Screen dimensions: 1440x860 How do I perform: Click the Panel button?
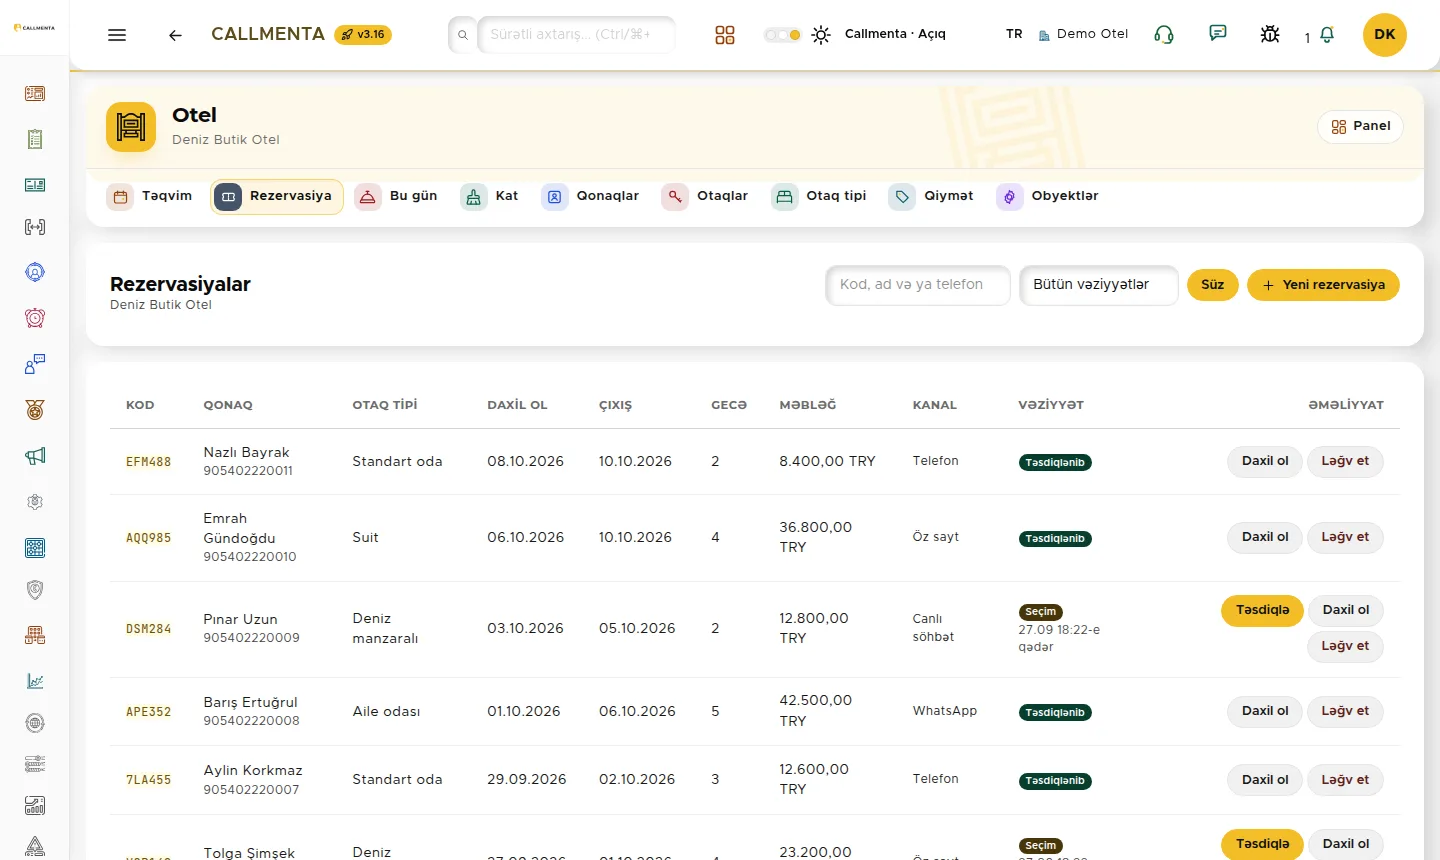[x=1361, y=126]
